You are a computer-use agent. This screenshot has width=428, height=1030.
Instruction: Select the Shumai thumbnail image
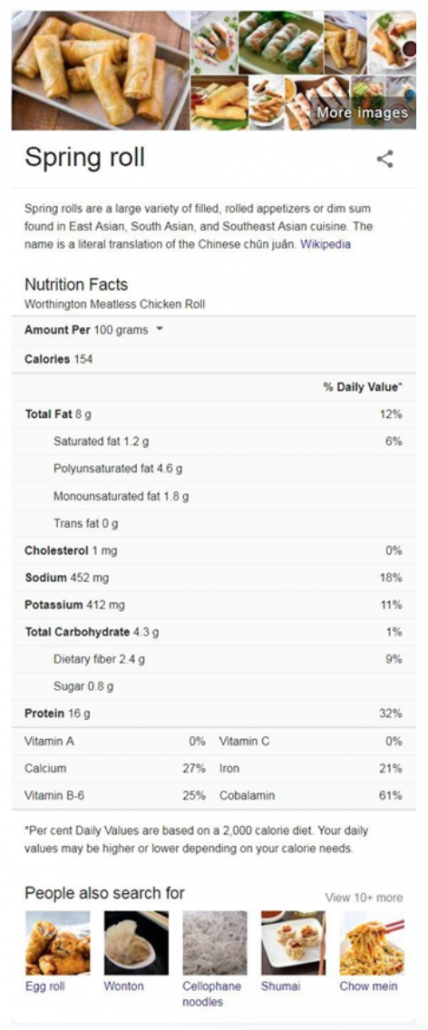click(x=293, y=943)
